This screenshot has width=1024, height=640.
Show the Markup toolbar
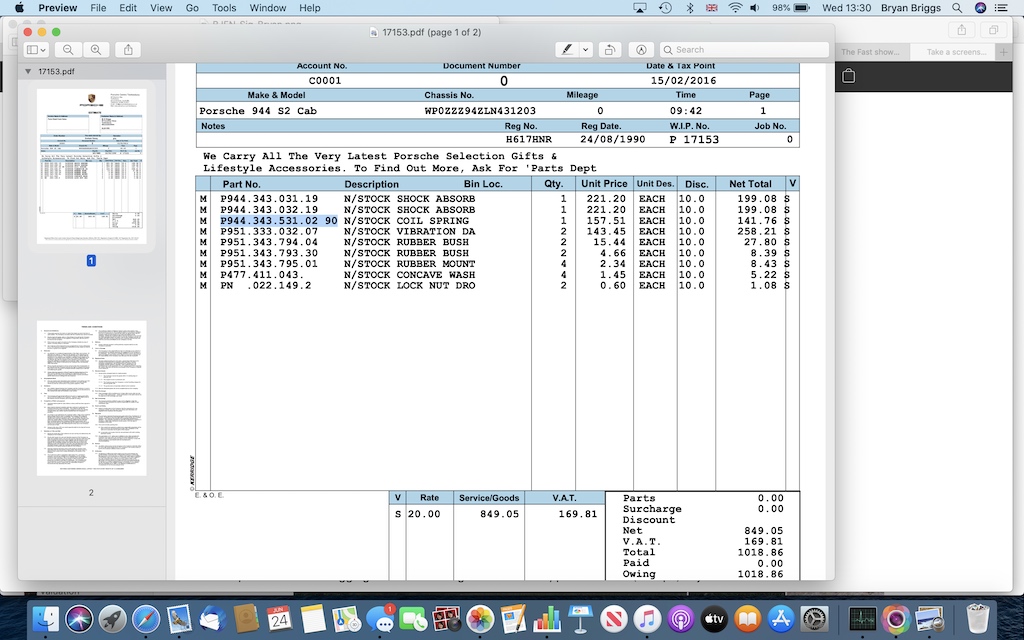point(641,50)
